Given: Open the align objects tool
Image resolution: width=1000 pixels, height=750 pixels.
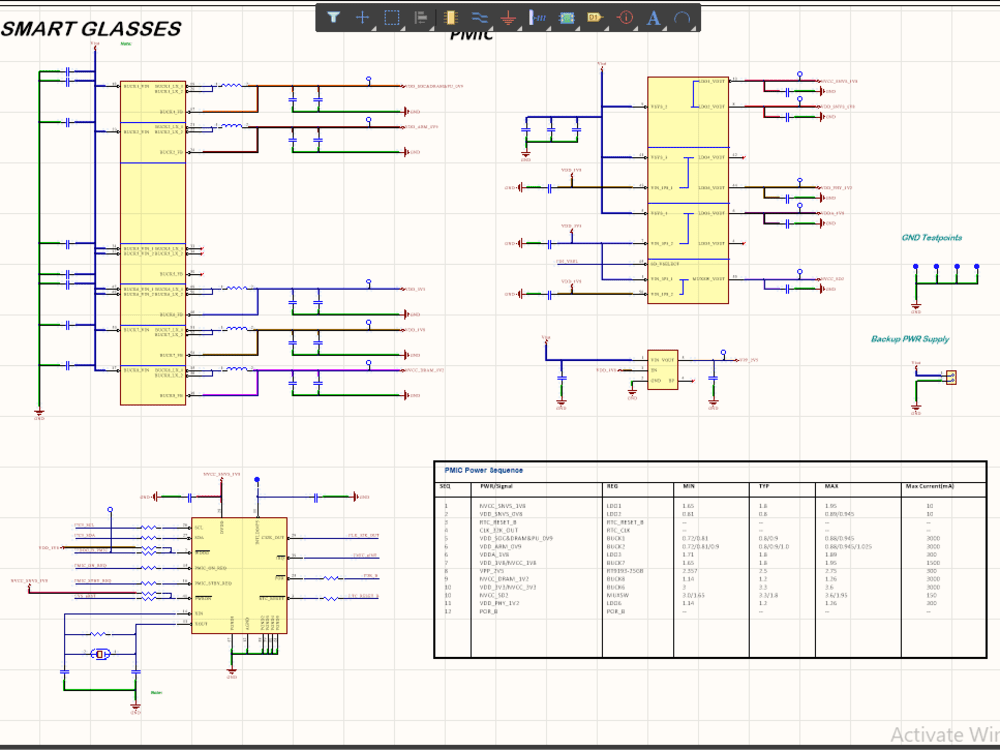Looking at the screenshot, I should coord(420,17).
